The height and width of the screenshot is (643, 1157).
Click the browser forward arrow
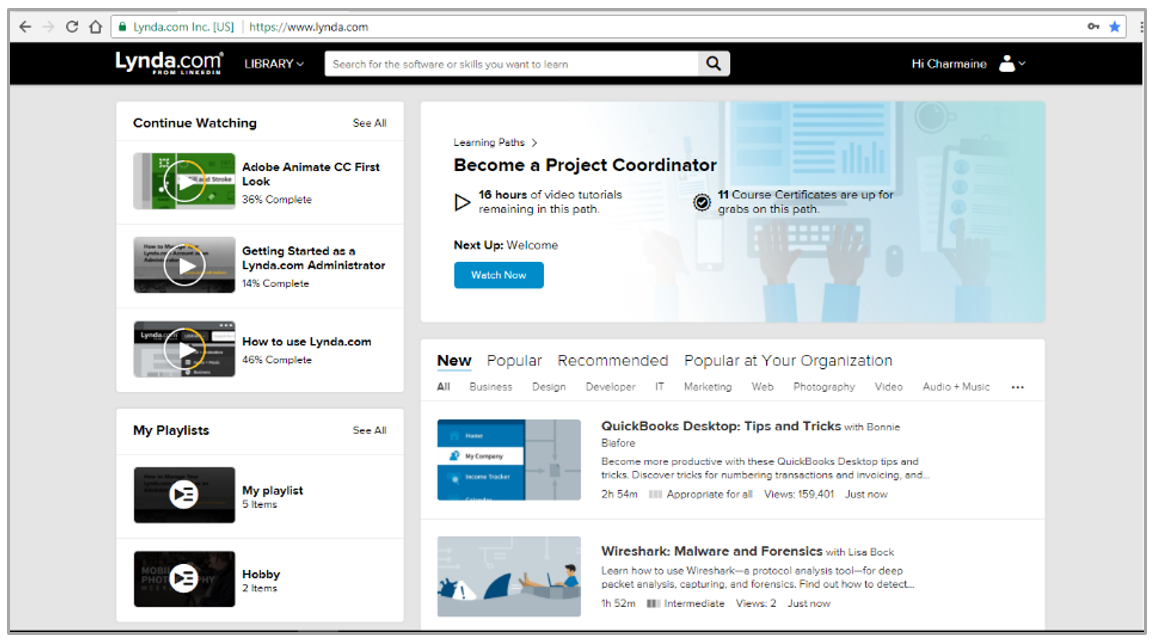click(x=49, y=27)
